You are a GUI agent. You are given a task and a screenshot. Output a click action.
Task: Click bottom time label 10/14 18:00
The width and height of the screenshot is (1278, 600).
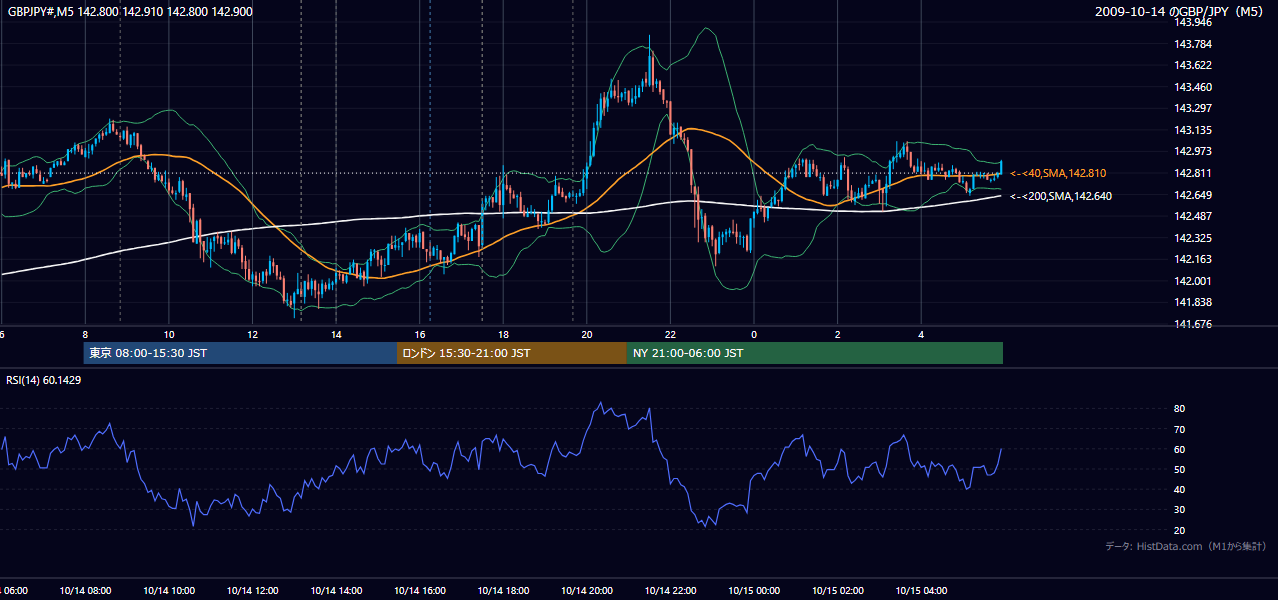pos(504,591)
